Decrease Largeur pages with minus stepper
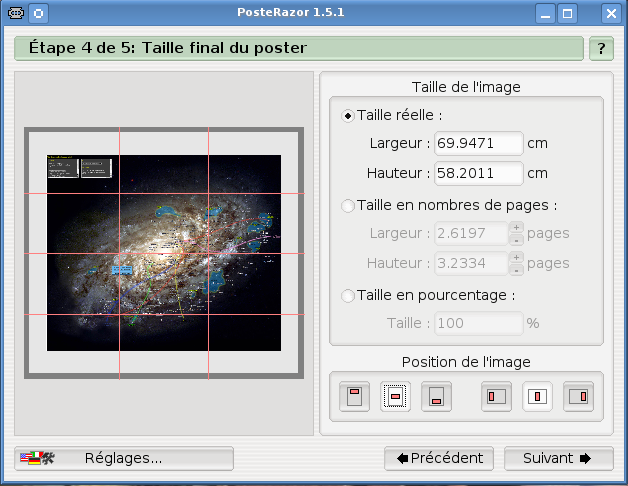628x486 pixels. pyautogui.click(x=516, y=240)
